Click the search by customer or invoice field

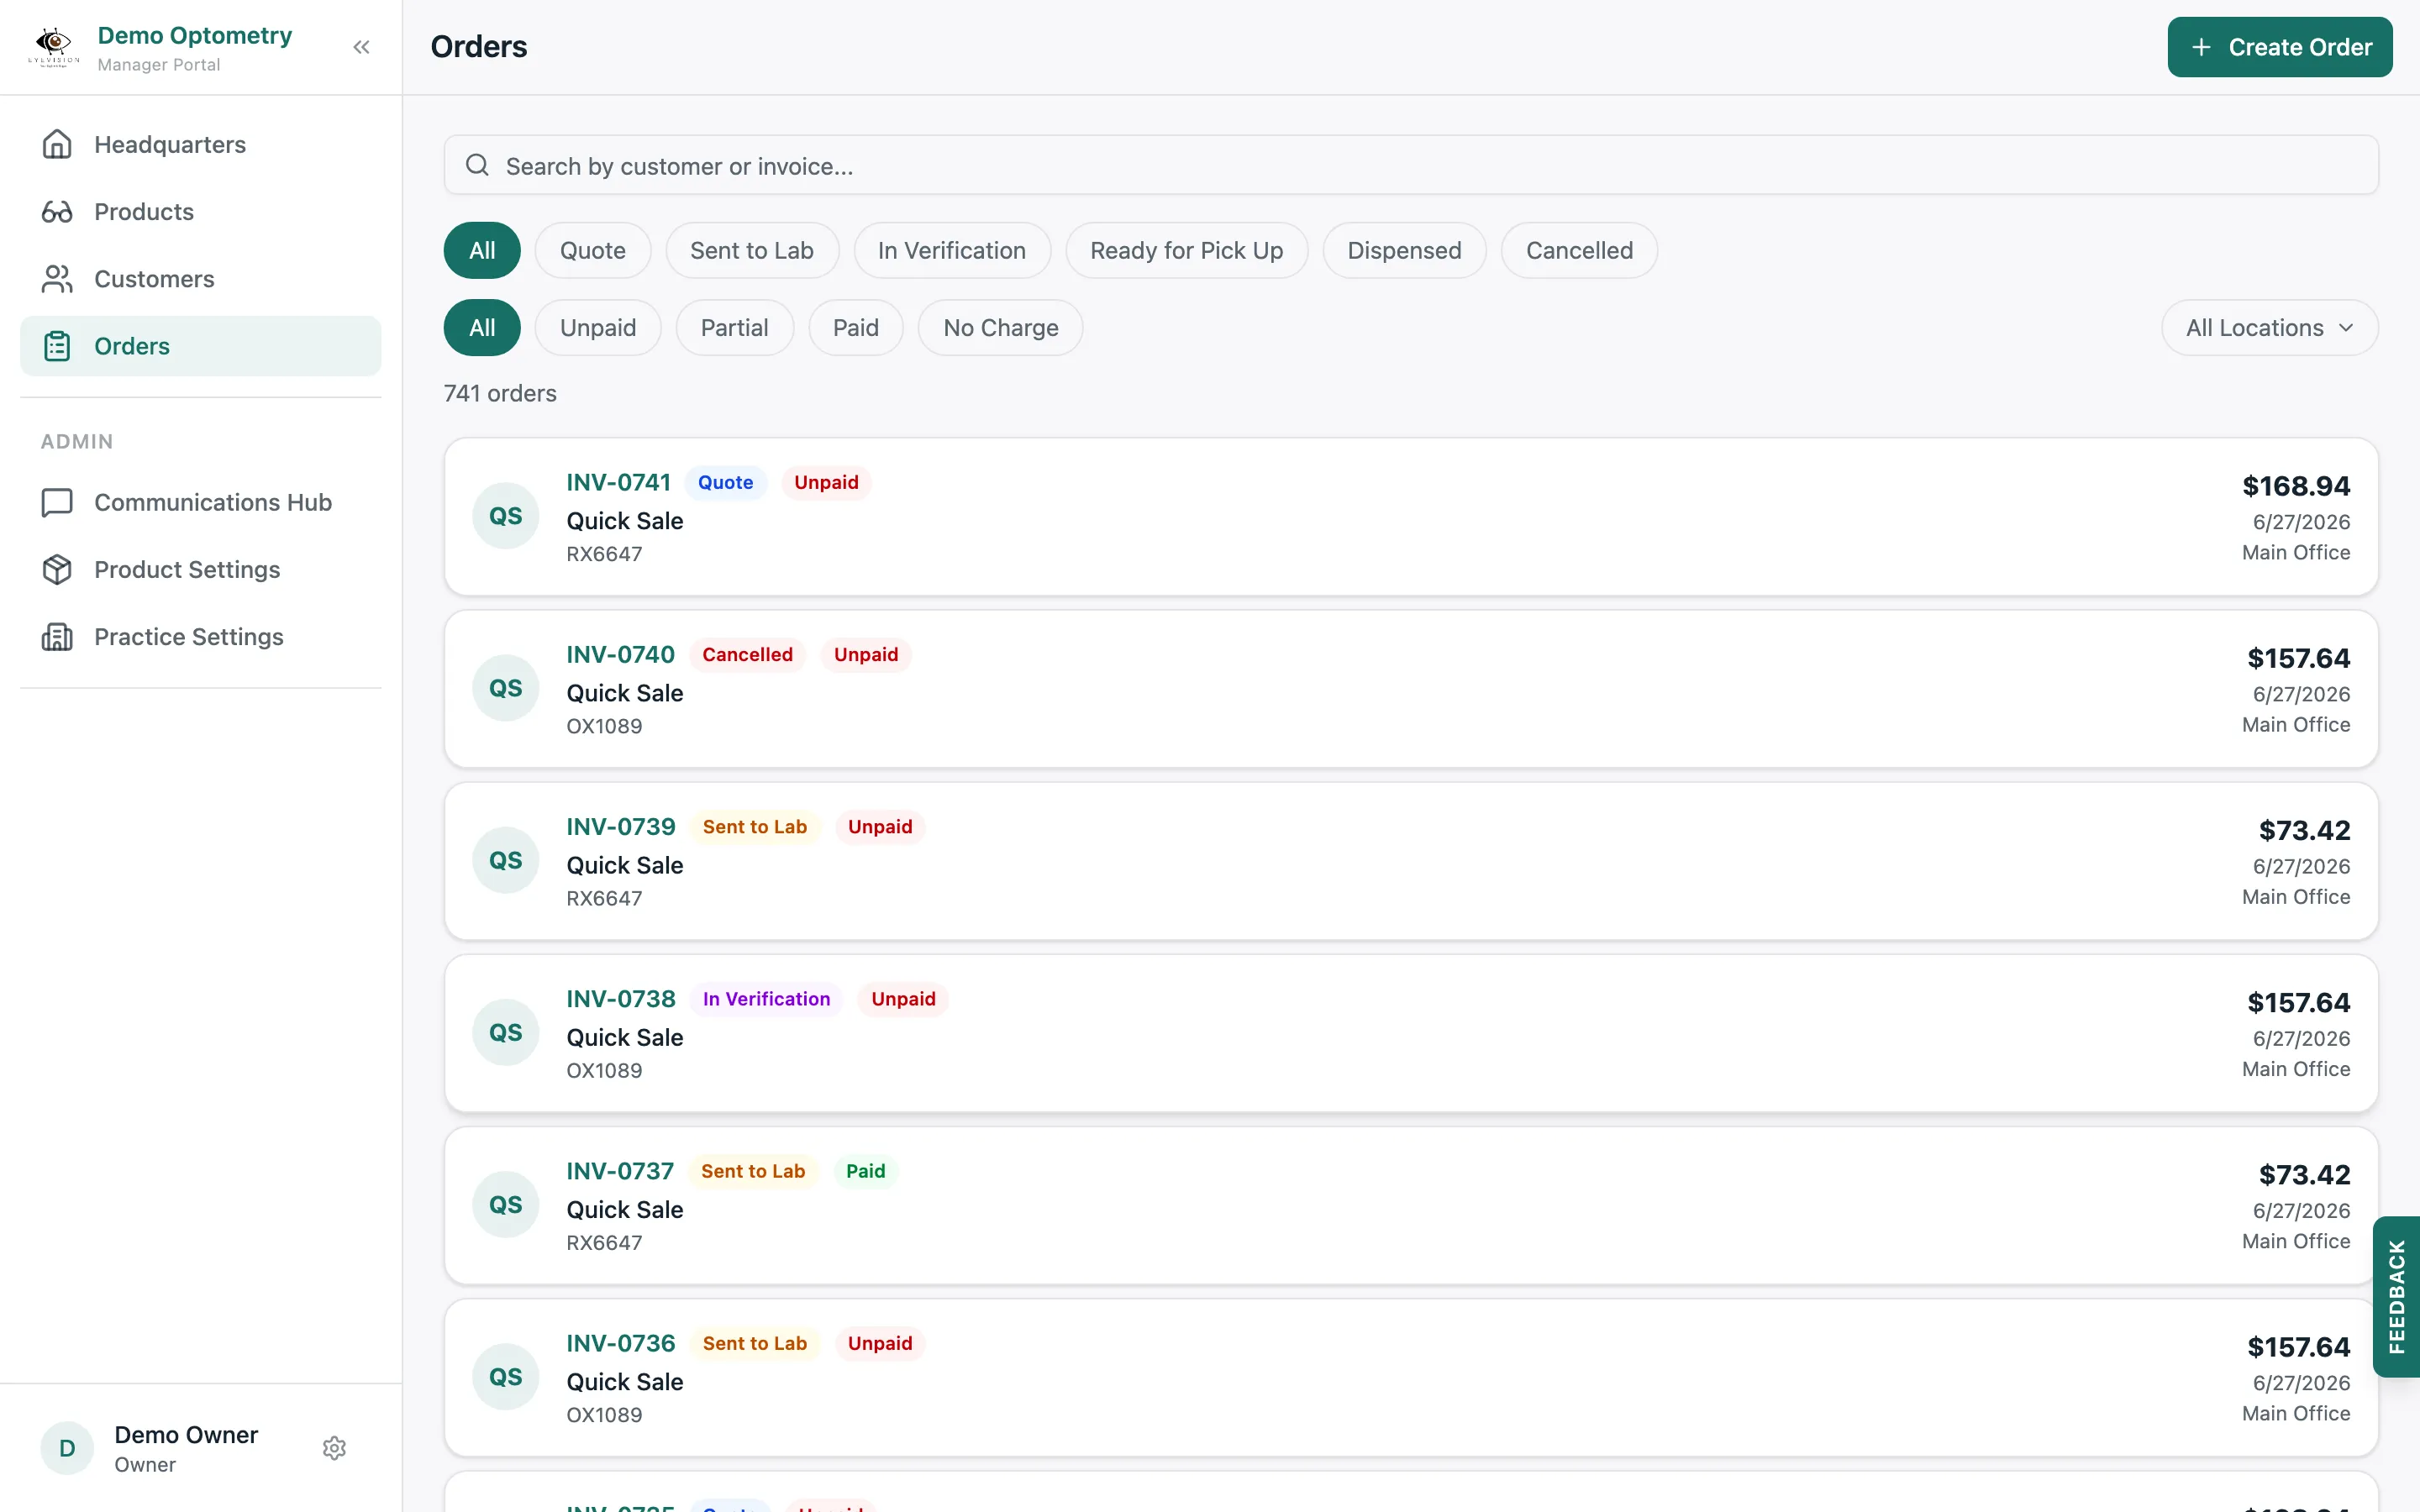(x=1411, y=165)
